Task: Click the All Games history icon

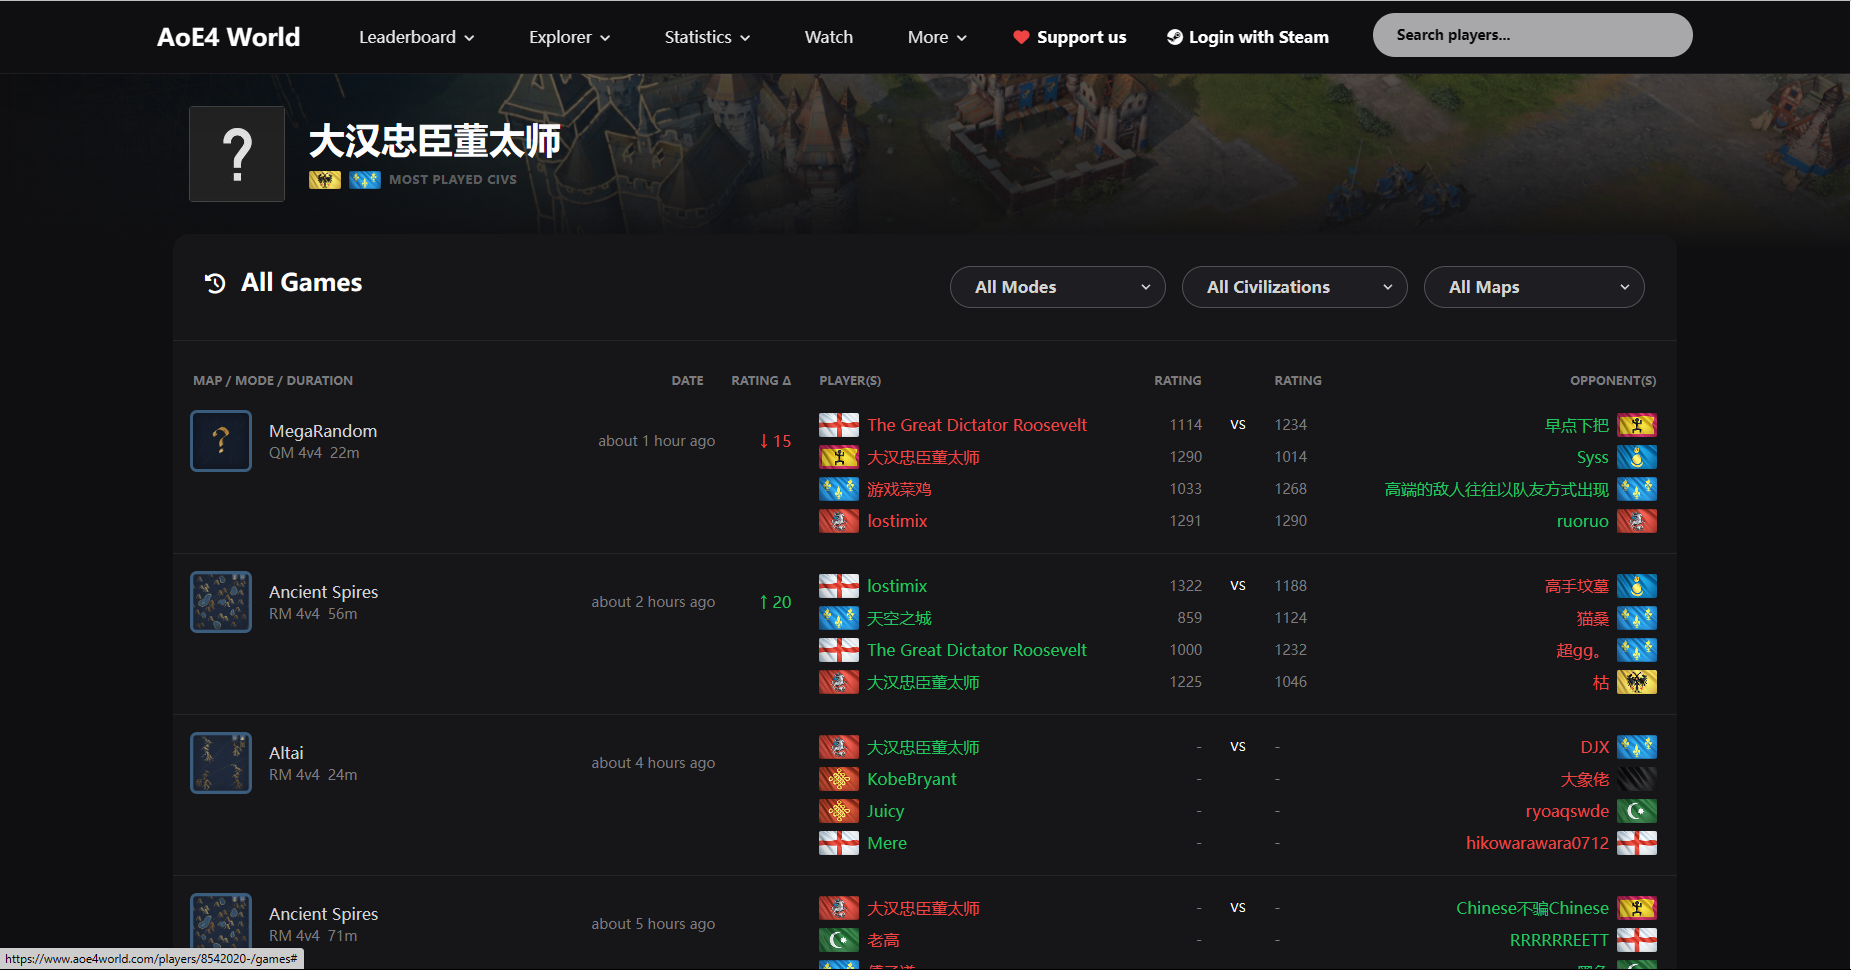Action: 215,283
